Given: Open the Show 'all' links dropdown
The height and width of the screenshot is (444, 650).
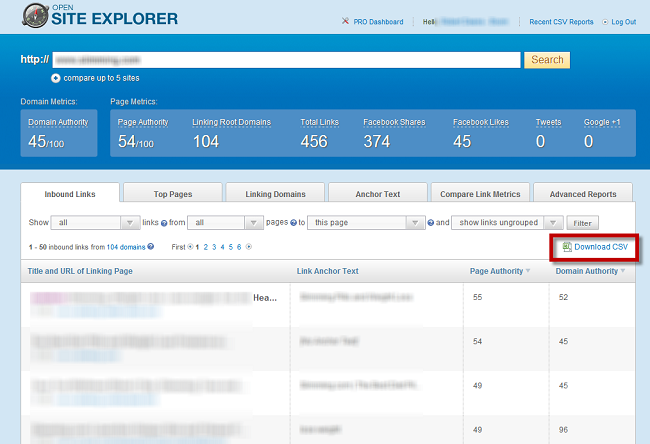Looking at the screenshot, I should coord(95,223).
